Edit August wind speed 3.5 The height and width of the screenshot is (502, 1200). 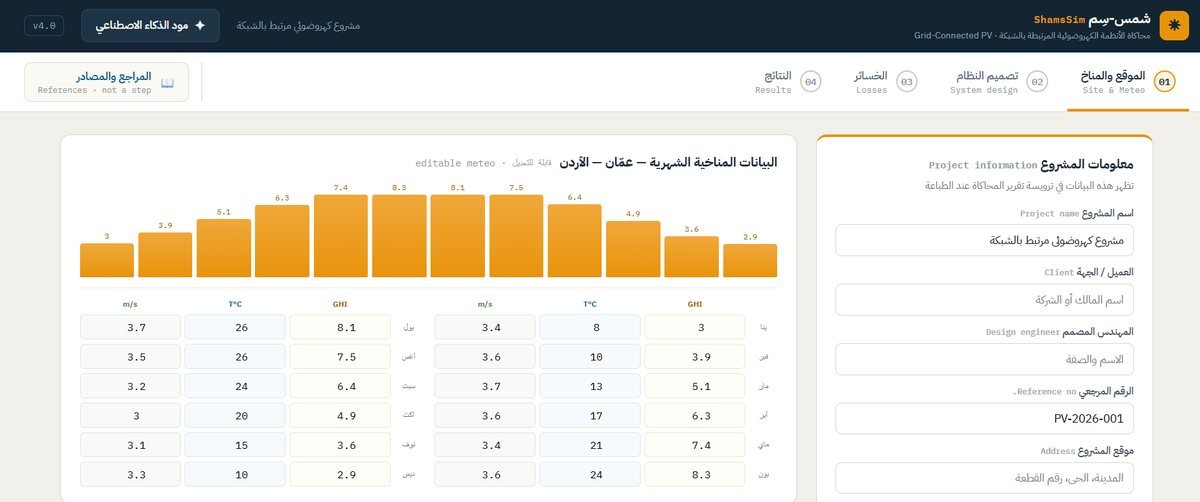[x=130, y=356]
